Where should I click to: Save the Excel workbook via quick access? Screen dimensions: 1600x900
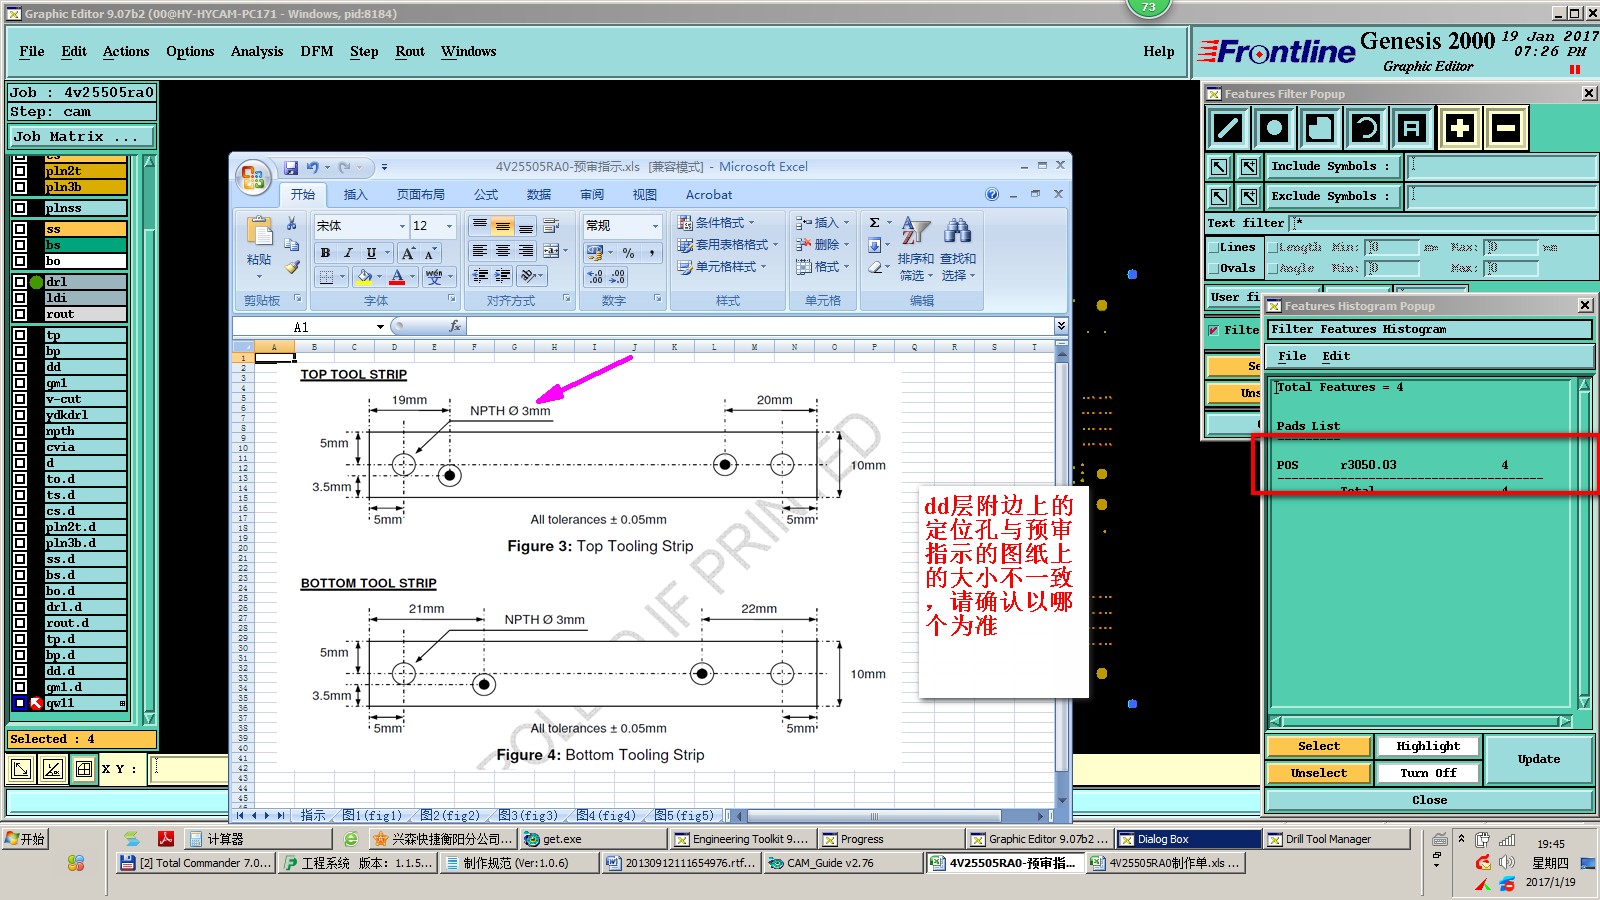291,168
